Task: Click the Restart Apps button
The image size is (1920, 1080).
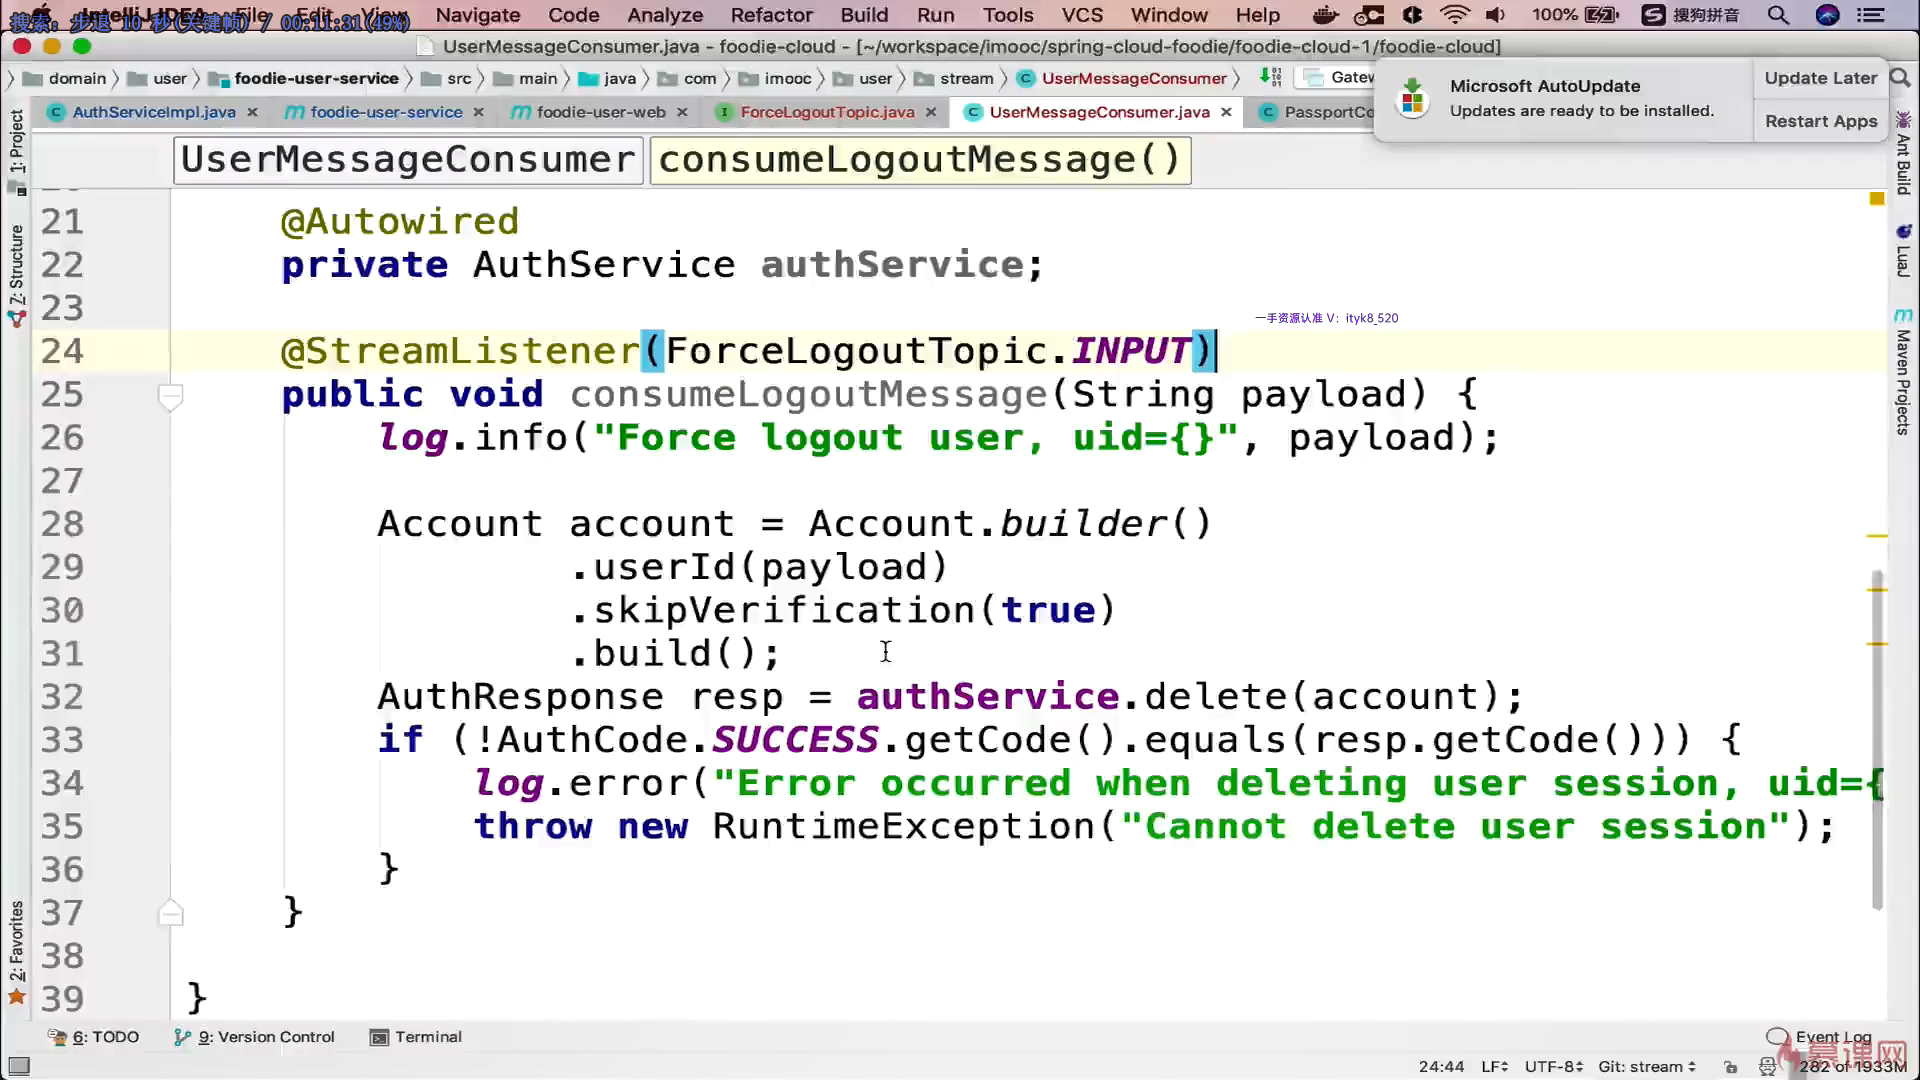Action: 1820,121
